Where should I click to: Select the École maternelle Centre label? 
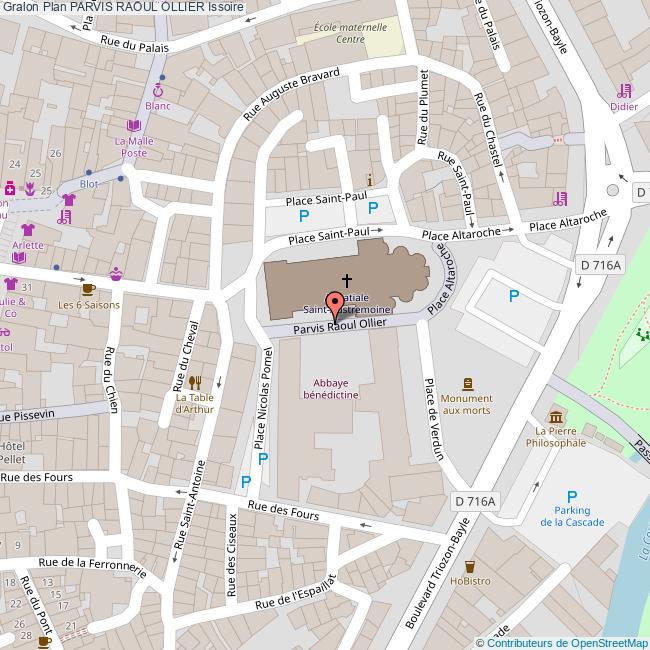(340, 36)
